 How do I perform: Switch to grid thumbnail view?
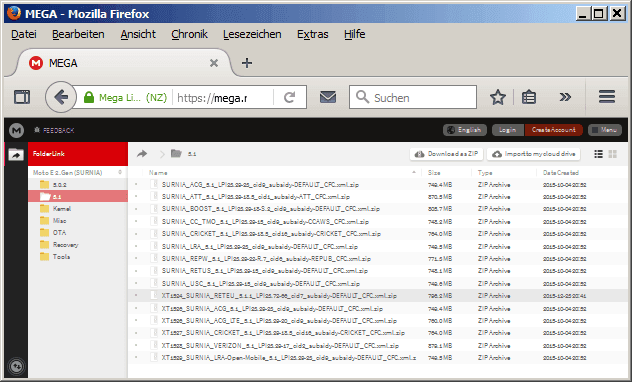tap(613, 154)
